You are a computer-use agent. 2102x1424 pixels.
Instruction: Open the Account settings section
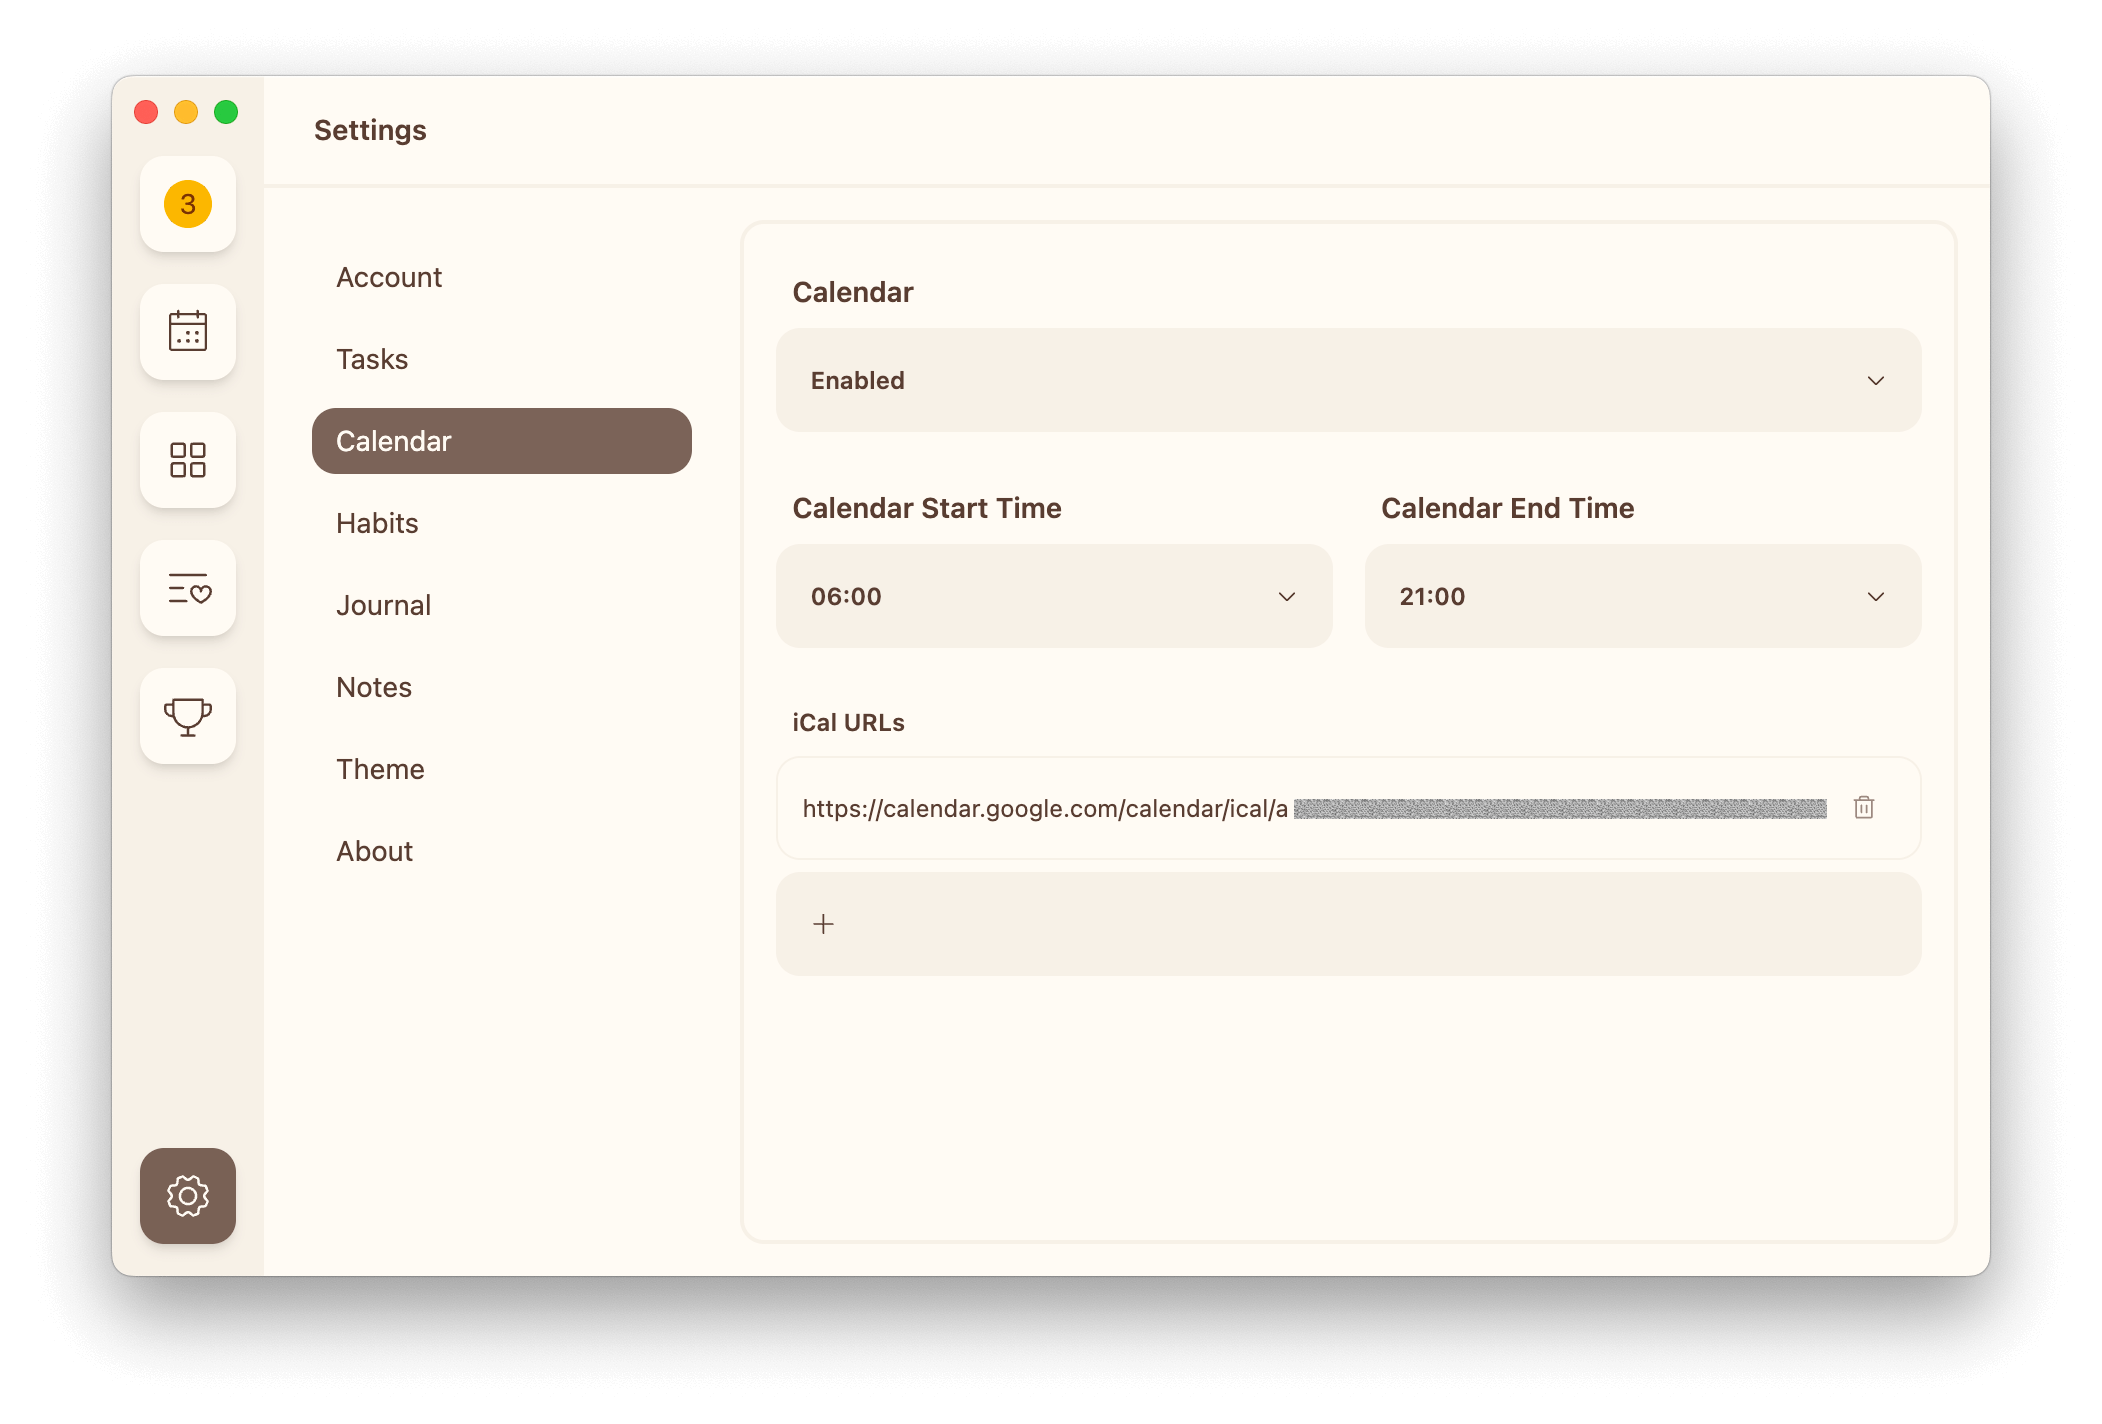click(502, 277)
